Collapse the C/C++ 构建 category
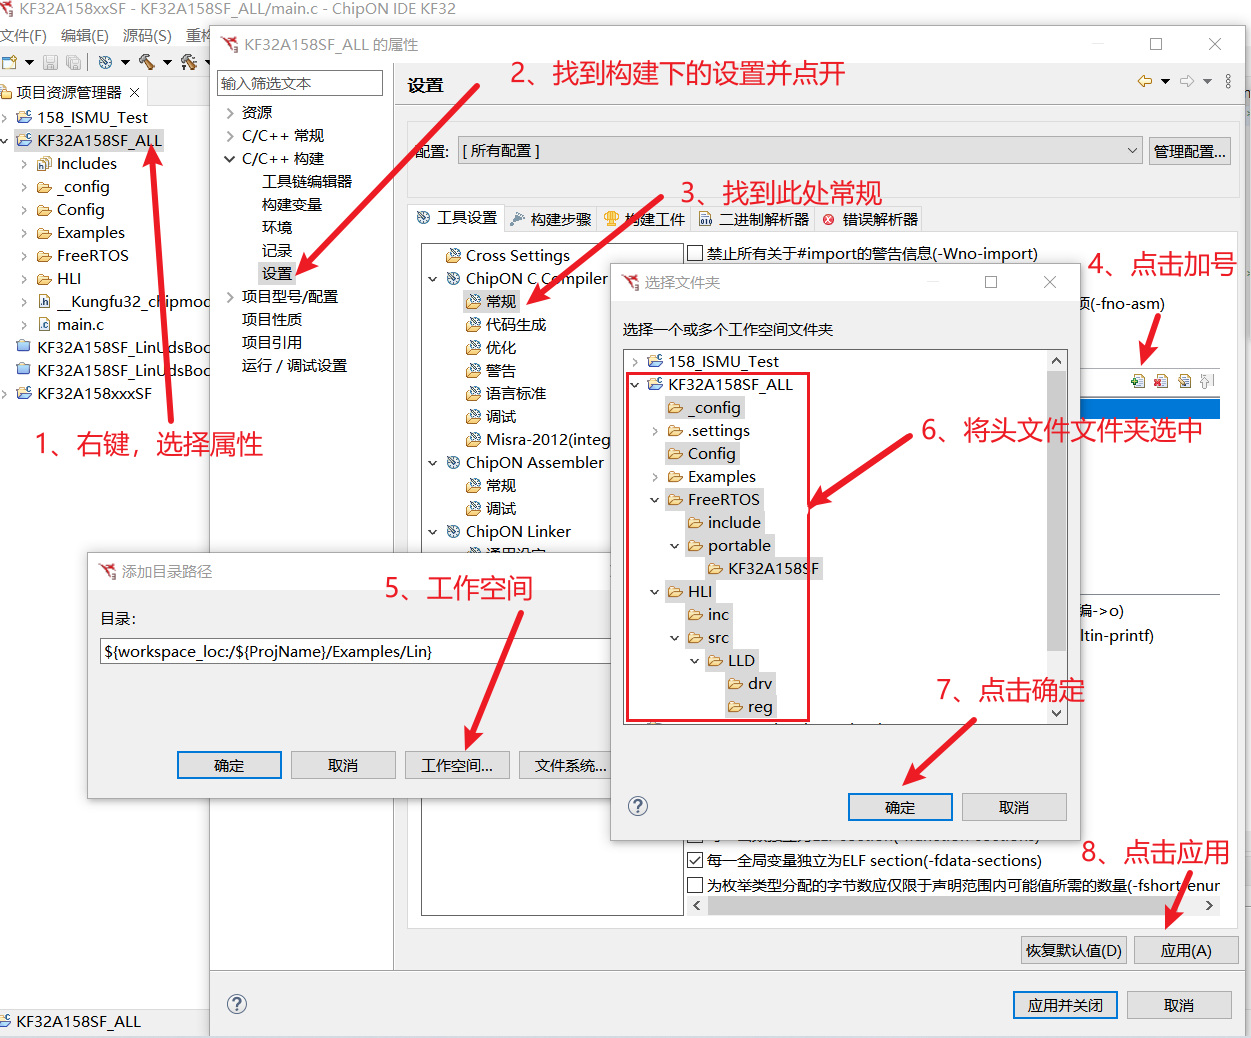 point(230,159)
